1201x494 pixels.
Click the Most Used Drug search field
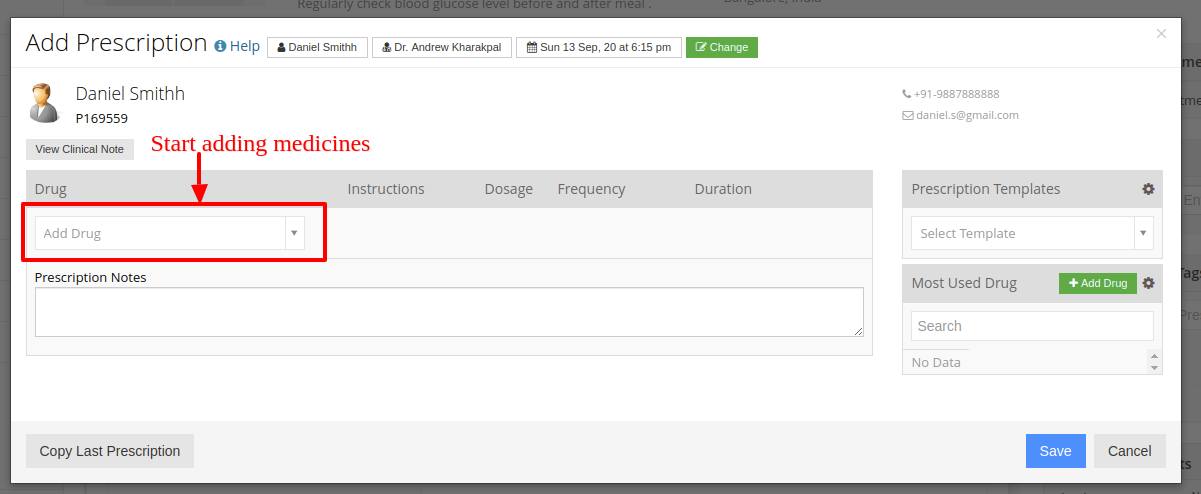tap(1032, 326)
